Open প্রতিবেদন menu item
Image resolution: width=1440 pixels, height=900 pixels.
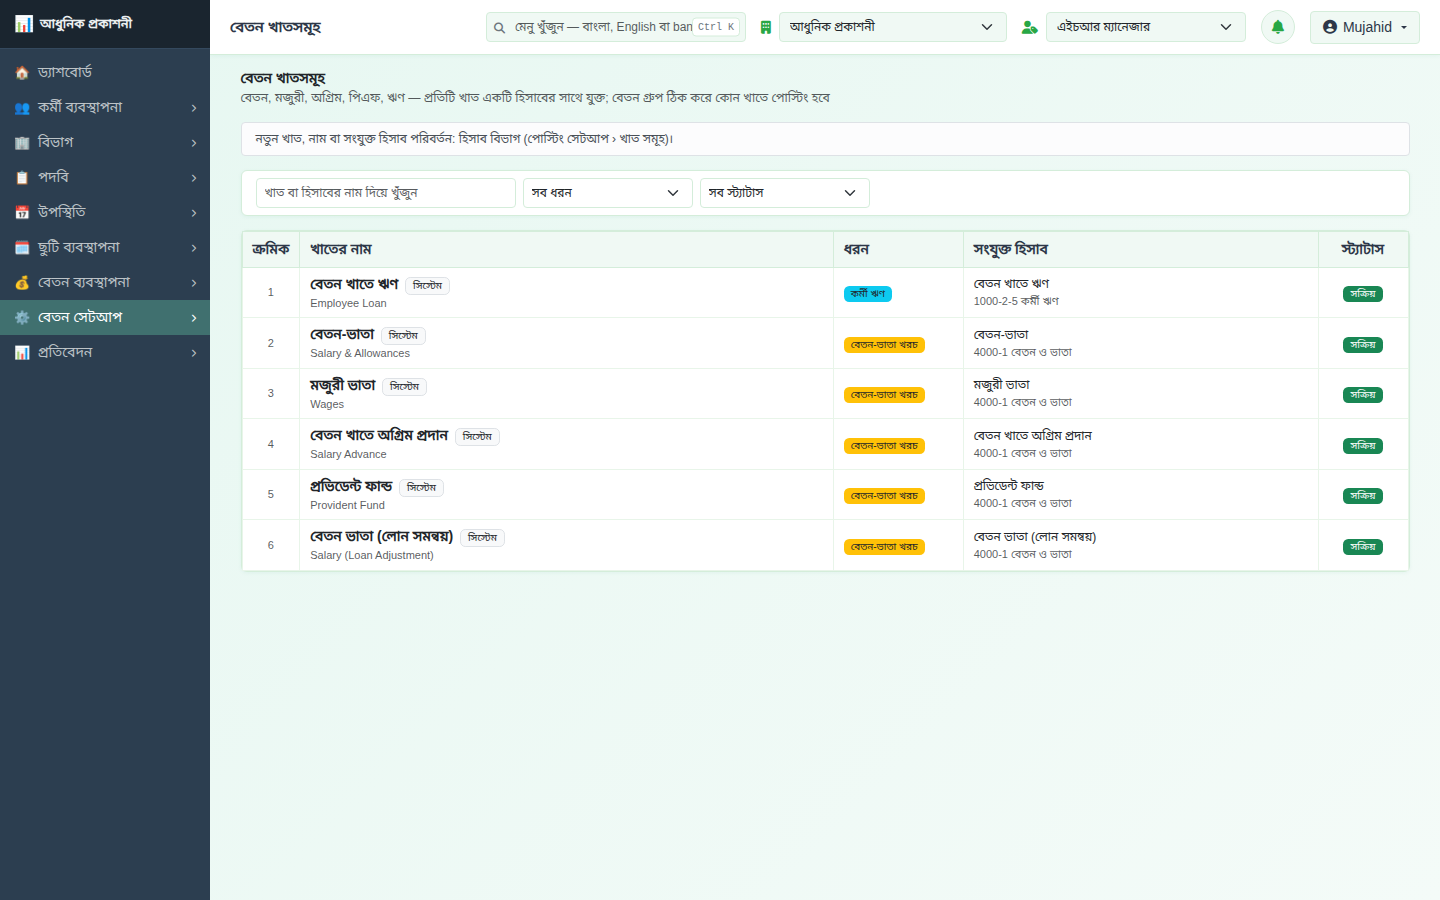click(105, 353)
